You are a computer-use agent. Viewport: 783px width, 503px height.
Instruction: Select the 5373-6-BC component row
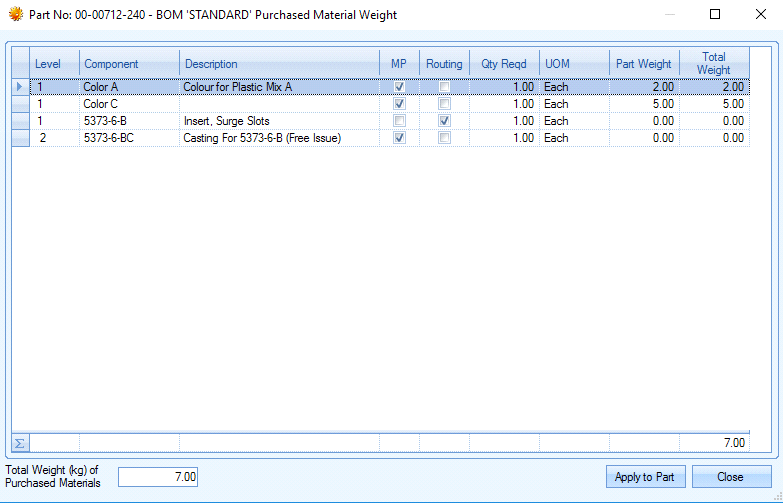(x=129, y=138)
